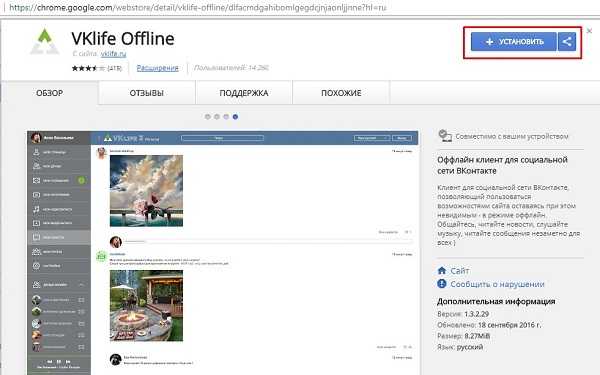Open the ПОХОЖИЕ tab
This screenshot has height=375, width=600.
(341, 93)
